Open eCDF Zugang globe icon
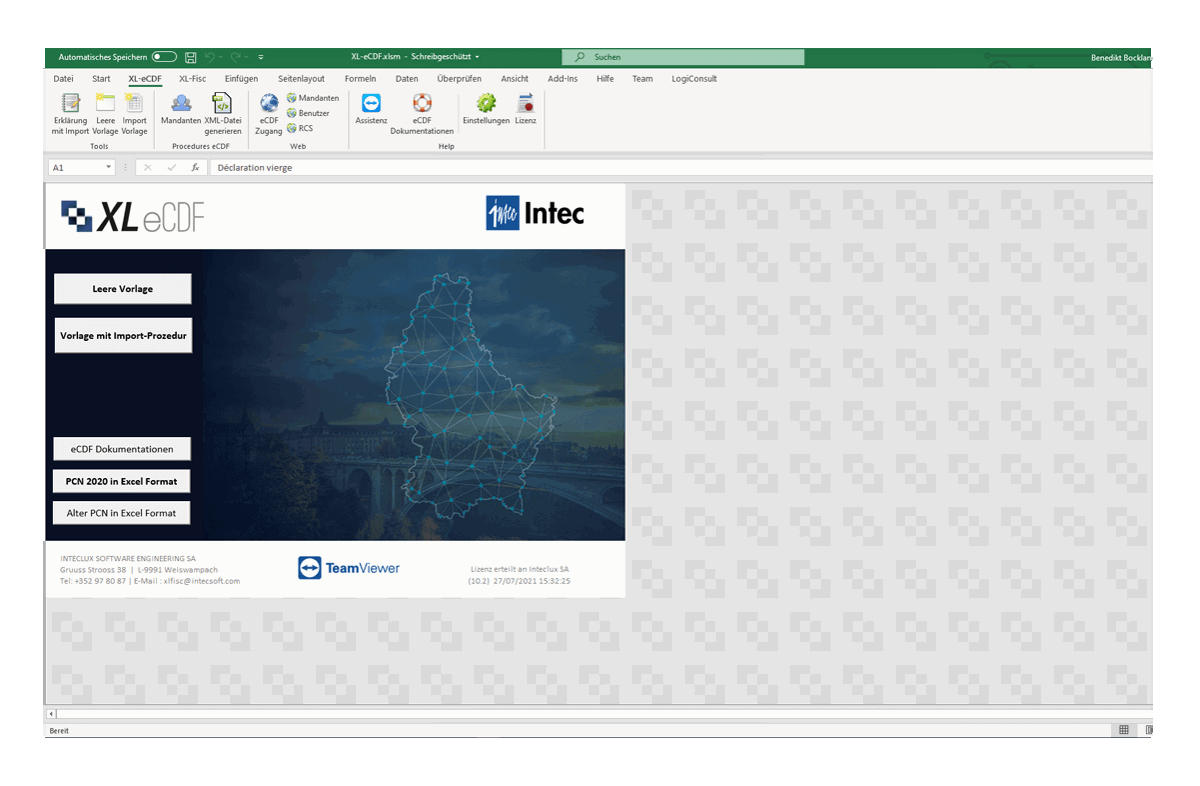Viewport: 1200px width, 786px height. (269, 104)
